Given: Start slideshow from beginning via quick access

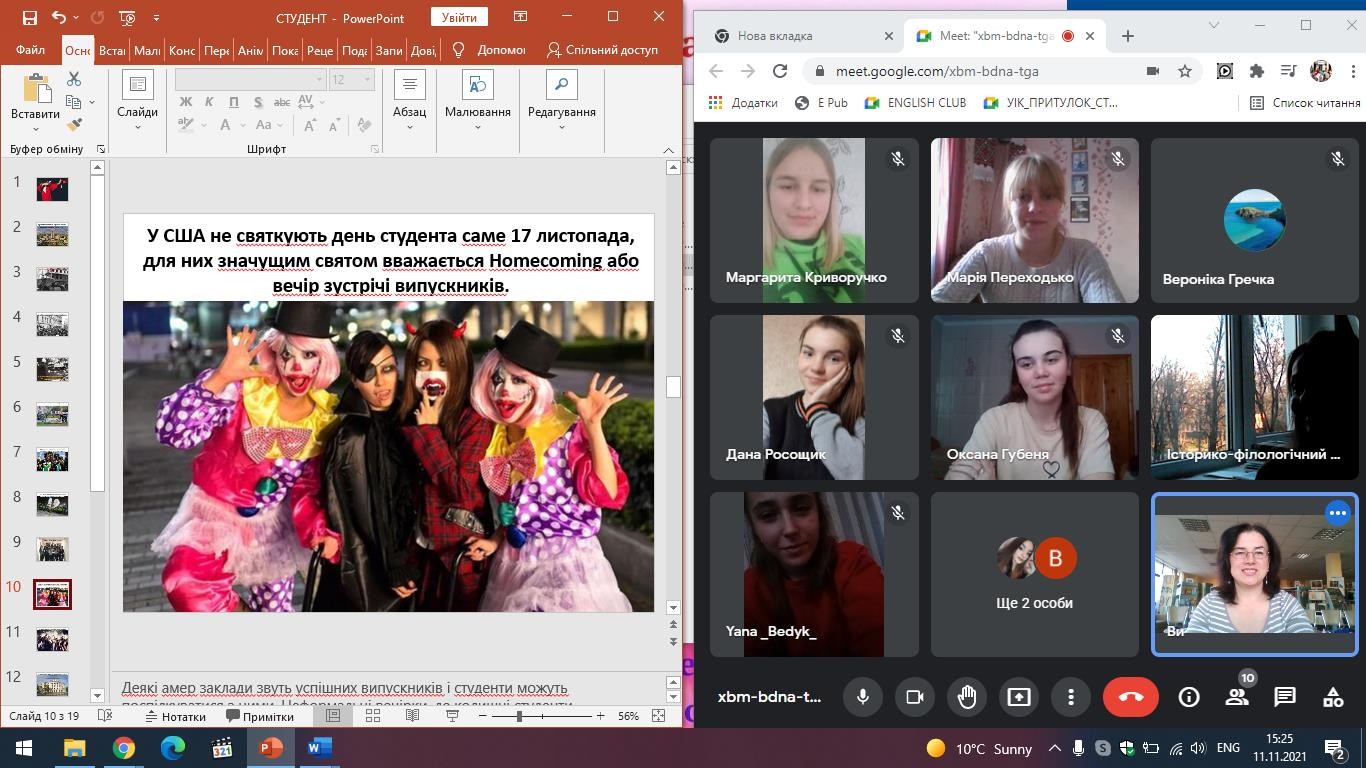Looking at the screenshot, I should pyautogui.click(x=127, y=17).
